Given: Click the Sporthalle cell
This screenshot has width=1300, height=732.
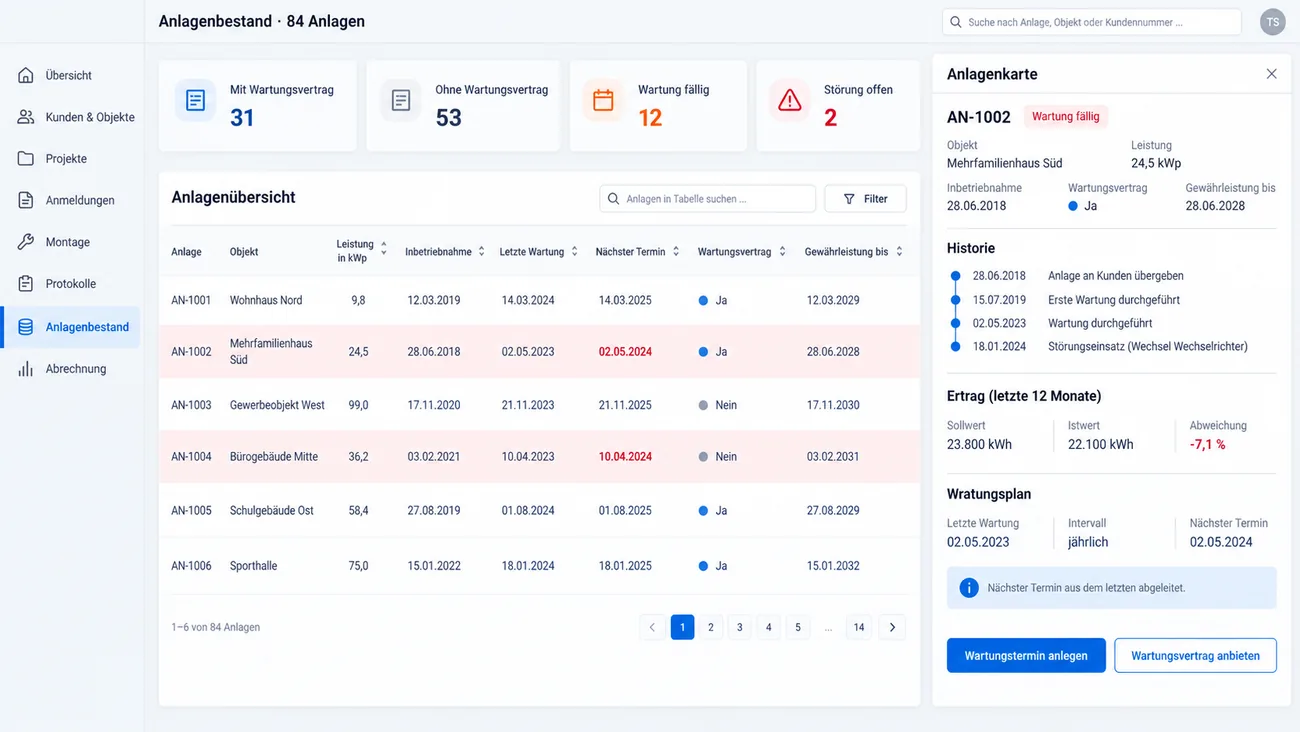Looking at the screenshot, I should 253,566.
